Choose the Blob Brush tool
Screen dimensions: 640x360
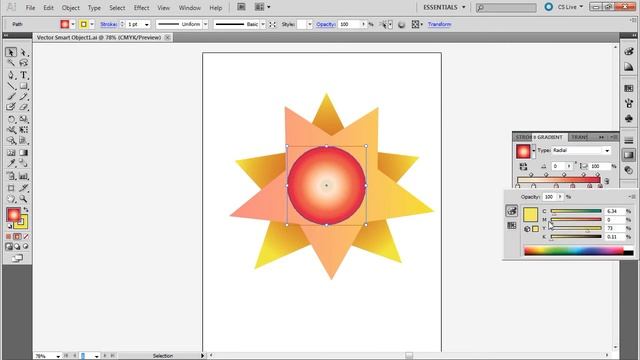coord(11,107)
